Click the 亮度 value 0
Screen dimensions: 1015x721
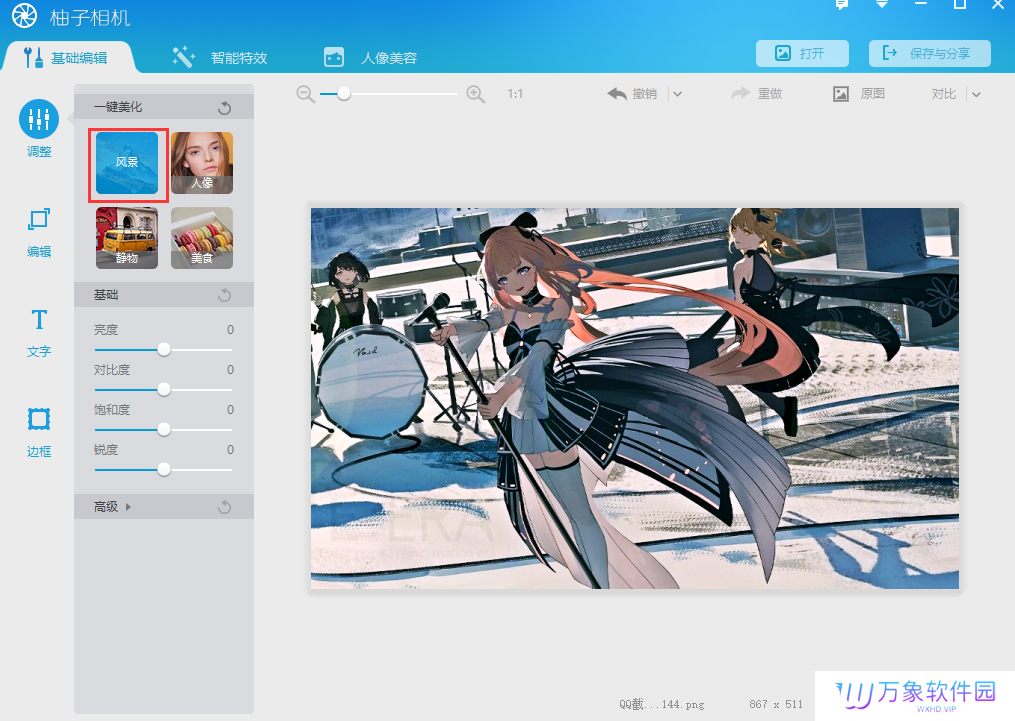[x=230, y=329]
